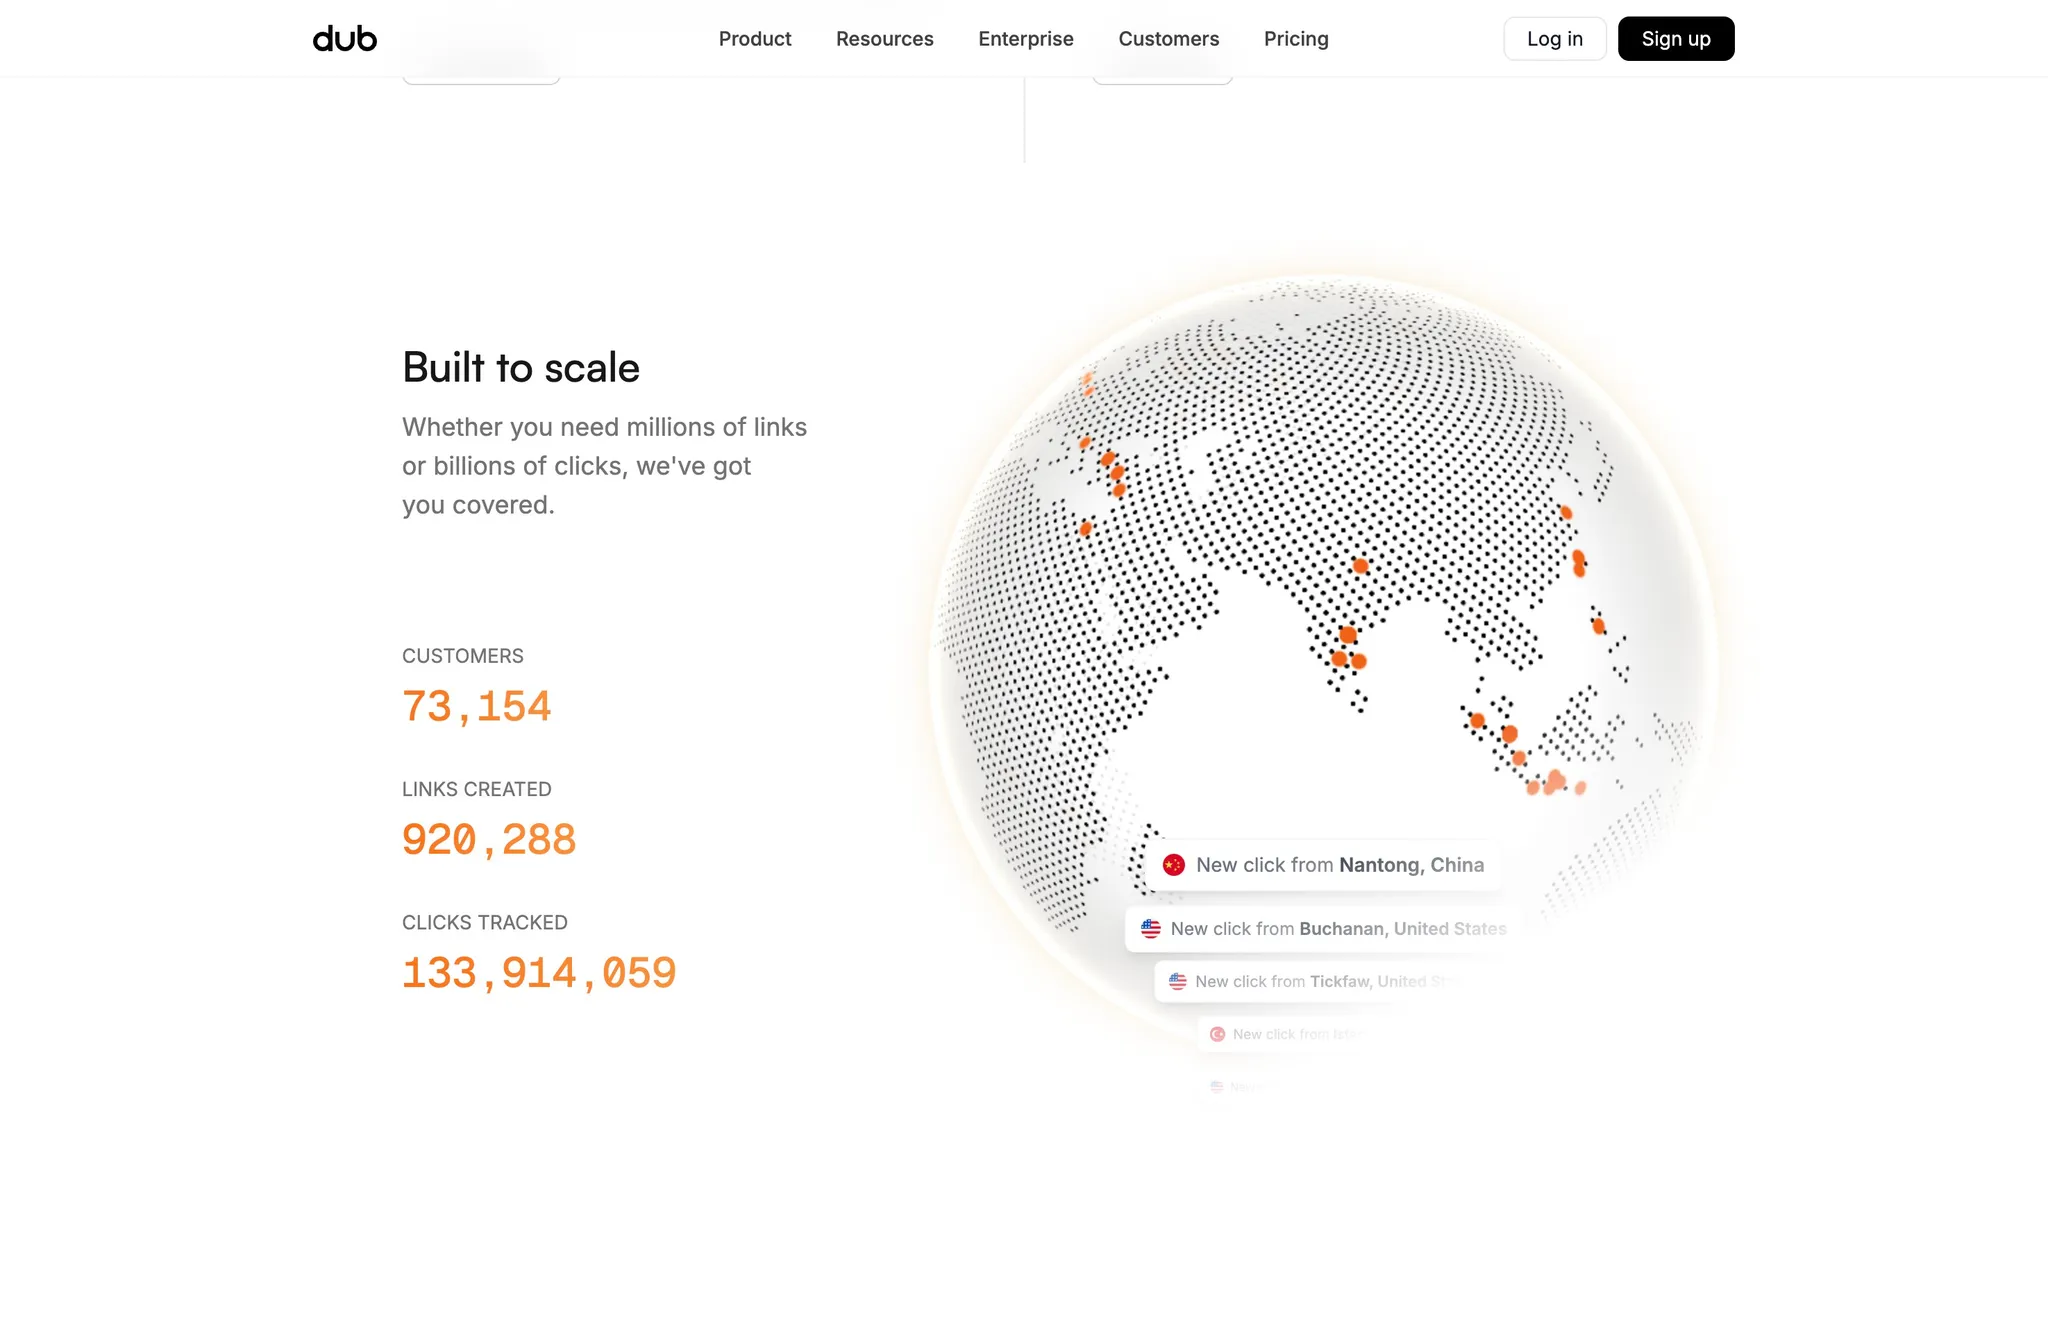Click the 133,914,059 clicks count
The height and width of the screenshot is (1334, 2048).
click(x=539, y=973)
